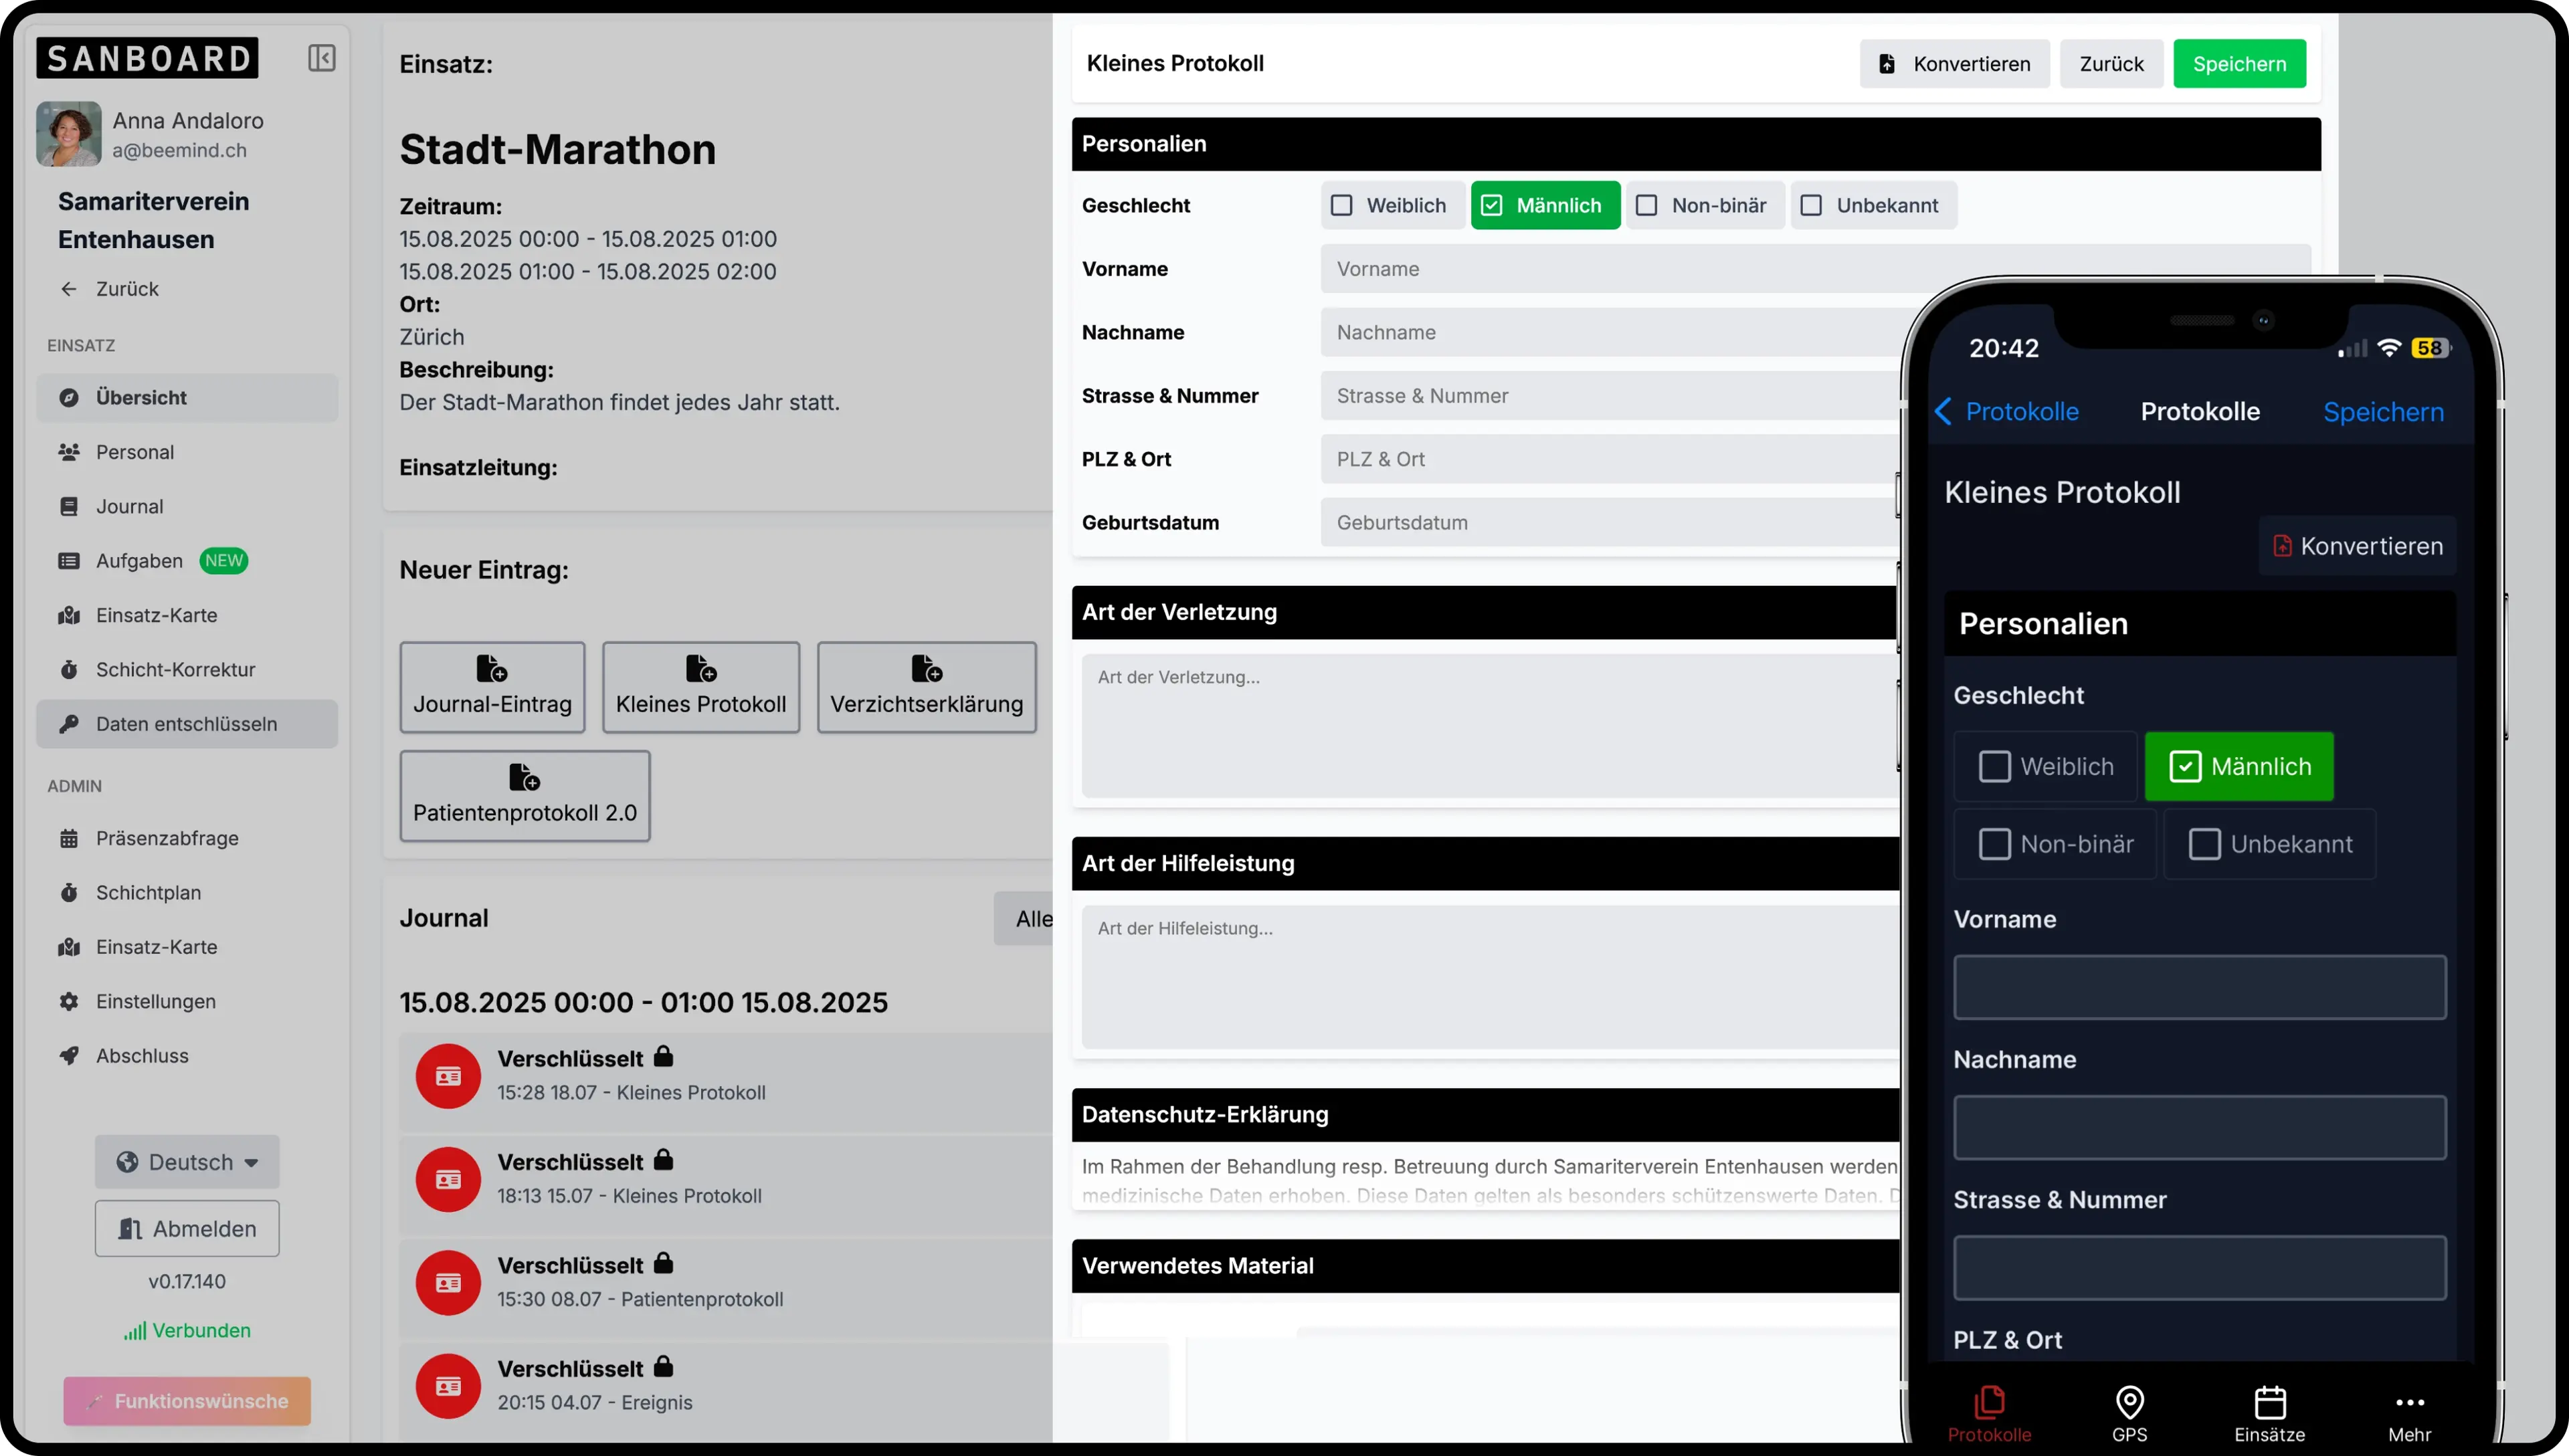Tap the Einsätze tab on phone
2569x1456 pixels.
point(2269,1414)
